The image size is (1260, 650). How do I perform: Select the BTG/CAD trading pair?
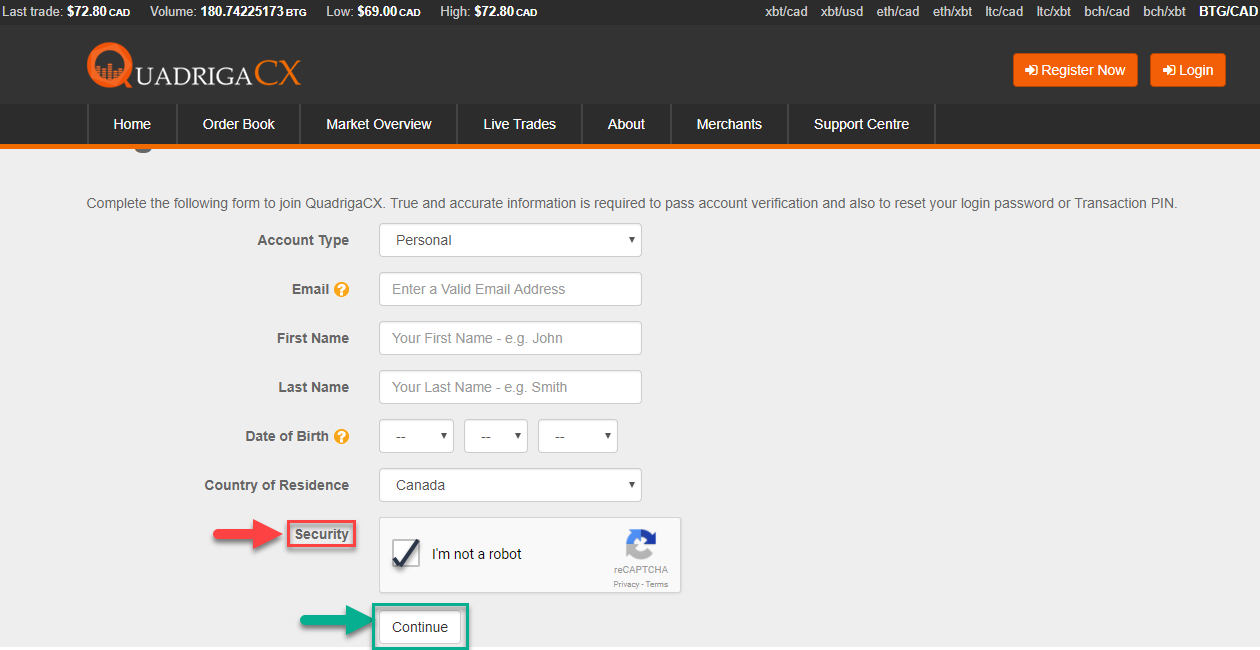1227,12
